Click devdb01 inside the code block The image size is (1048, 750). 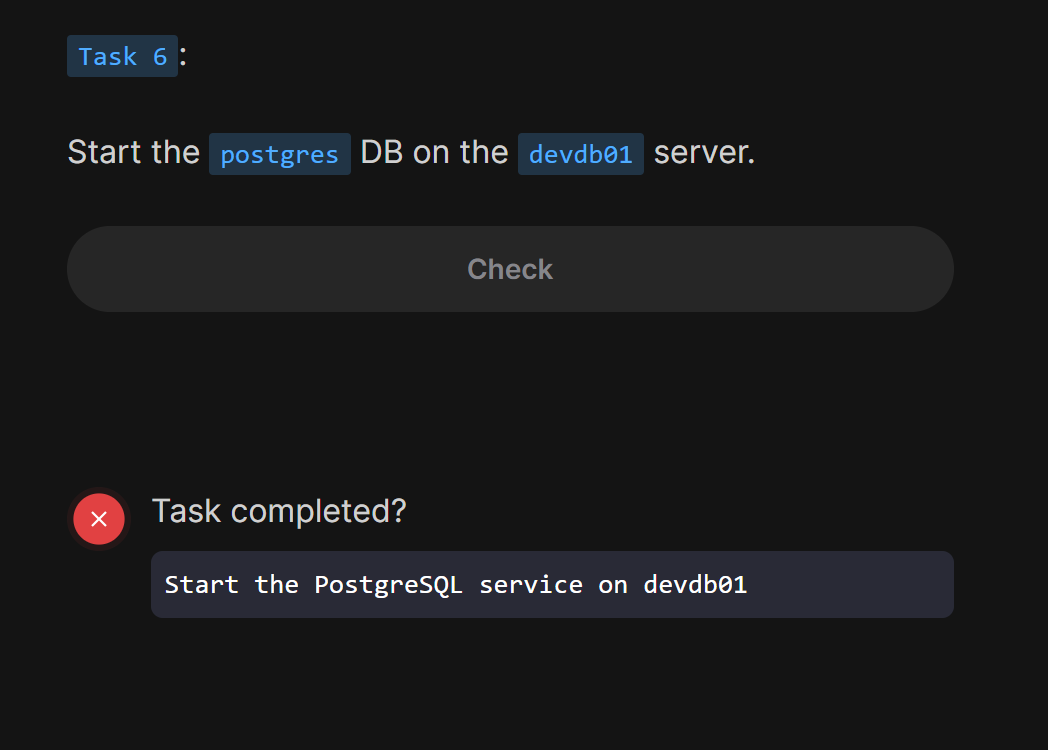695,584
